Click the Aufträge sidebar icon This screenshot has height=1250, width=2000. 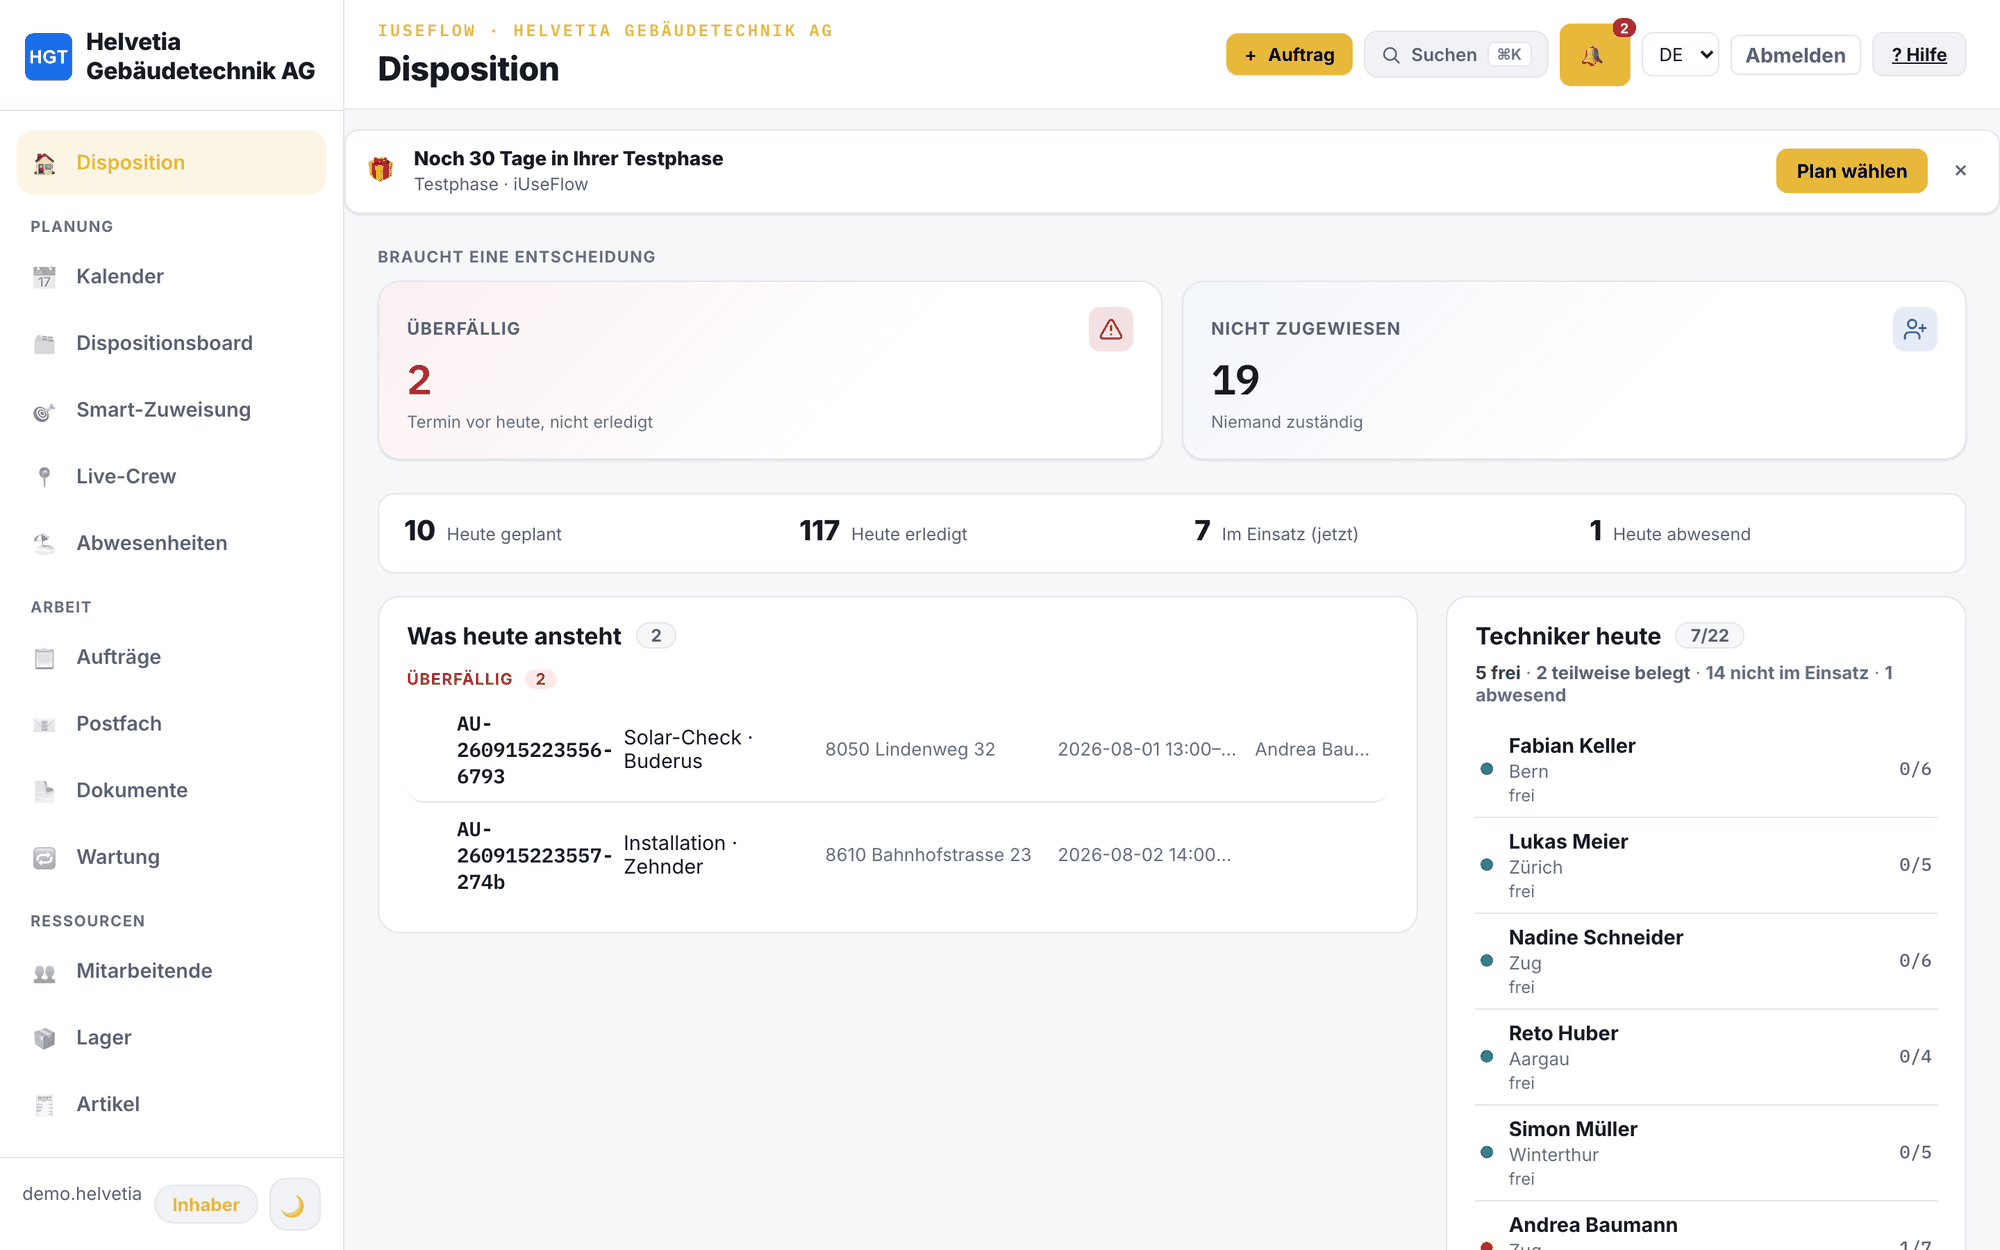tap(45, 657)
